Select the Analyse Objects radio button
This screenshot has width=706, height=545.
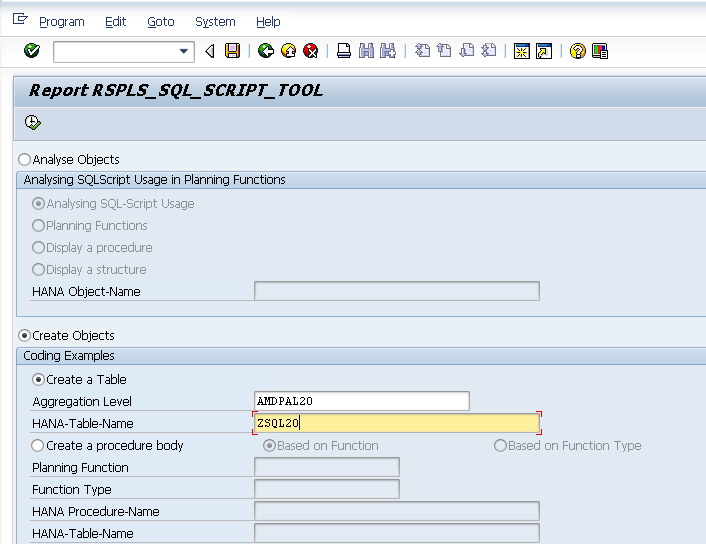coord(24,159)
